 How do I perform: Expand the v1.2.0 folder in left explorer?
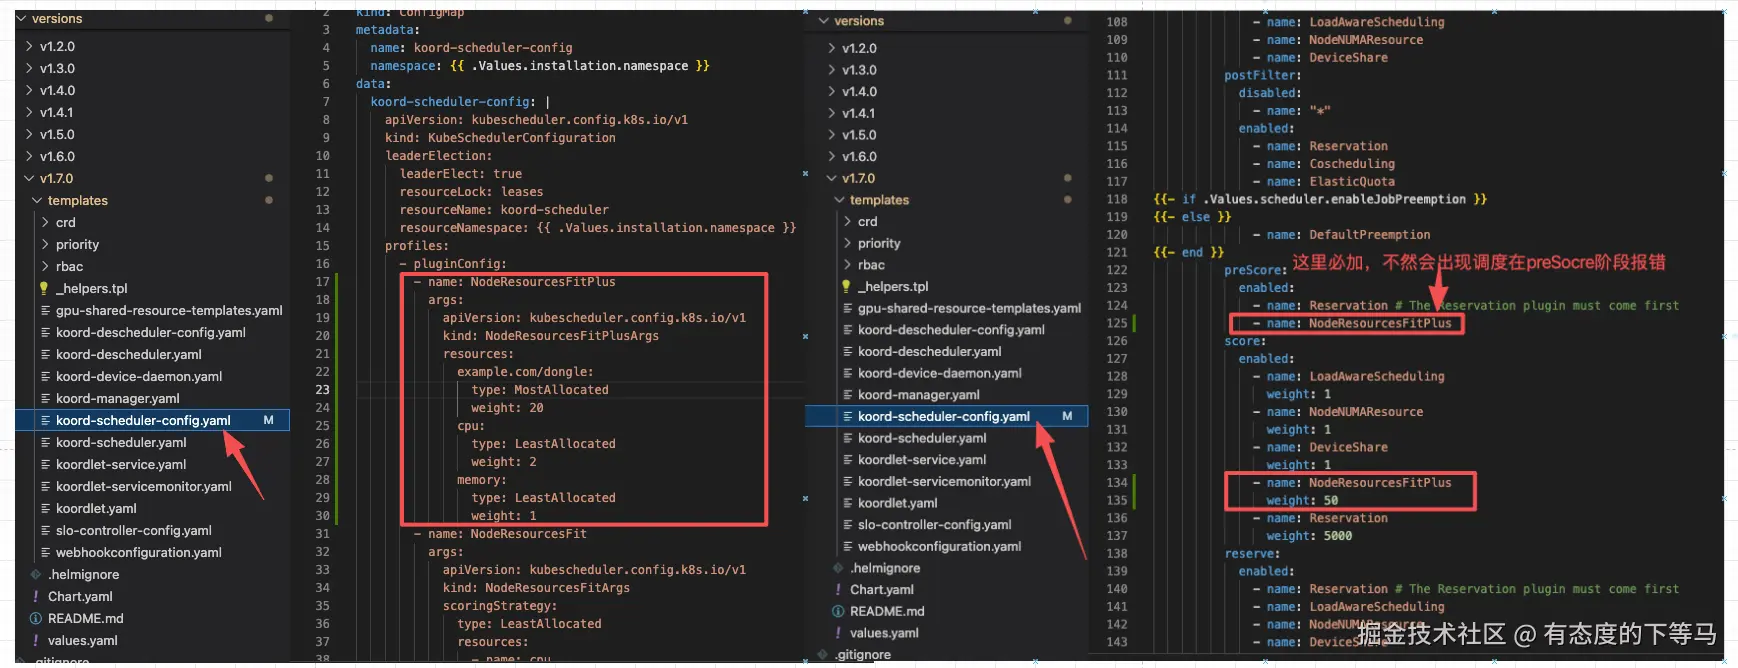[x=30, y=46]
